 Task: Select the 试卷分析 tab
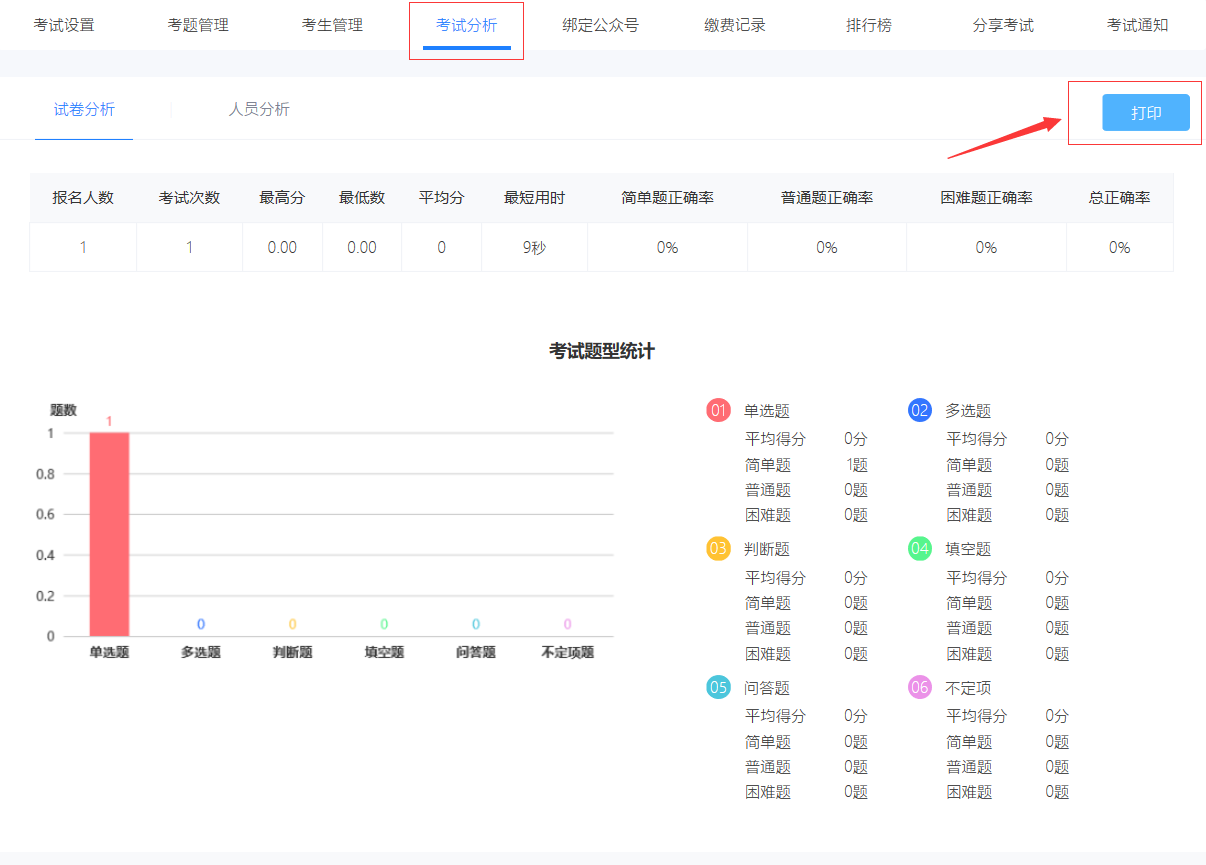84,109
